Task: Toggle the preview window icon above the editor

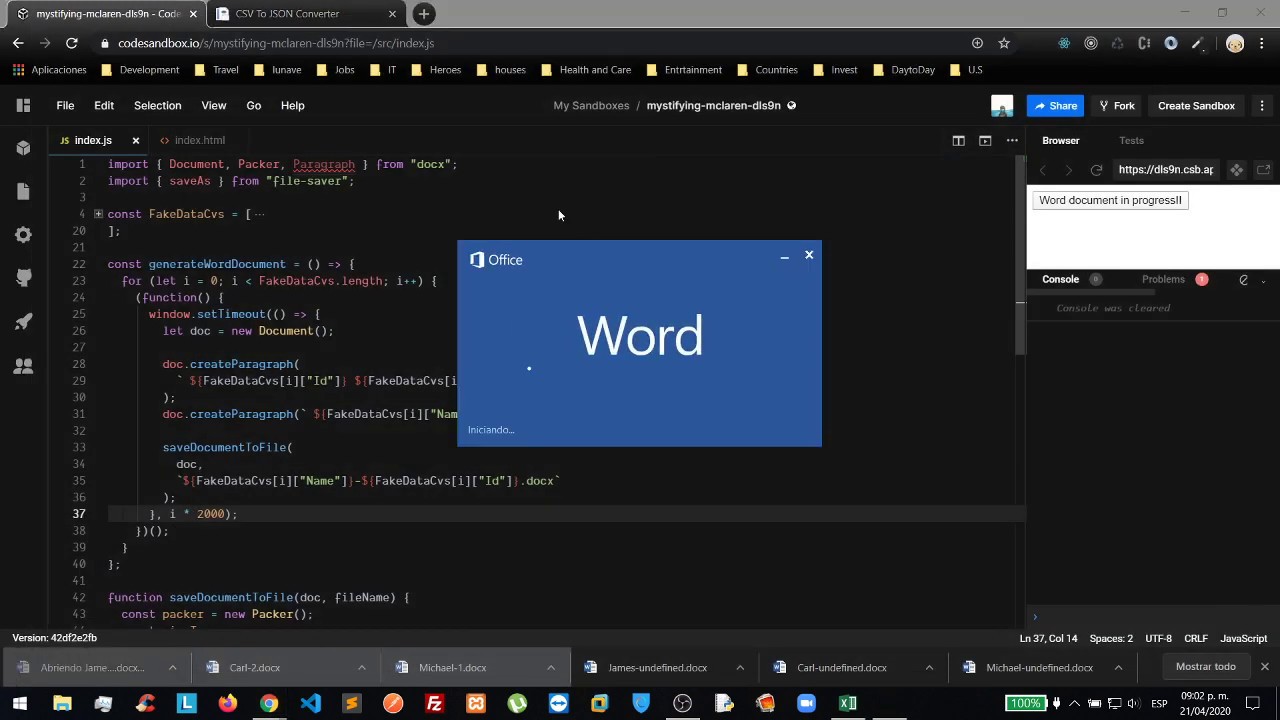Action: pos(985,140)
